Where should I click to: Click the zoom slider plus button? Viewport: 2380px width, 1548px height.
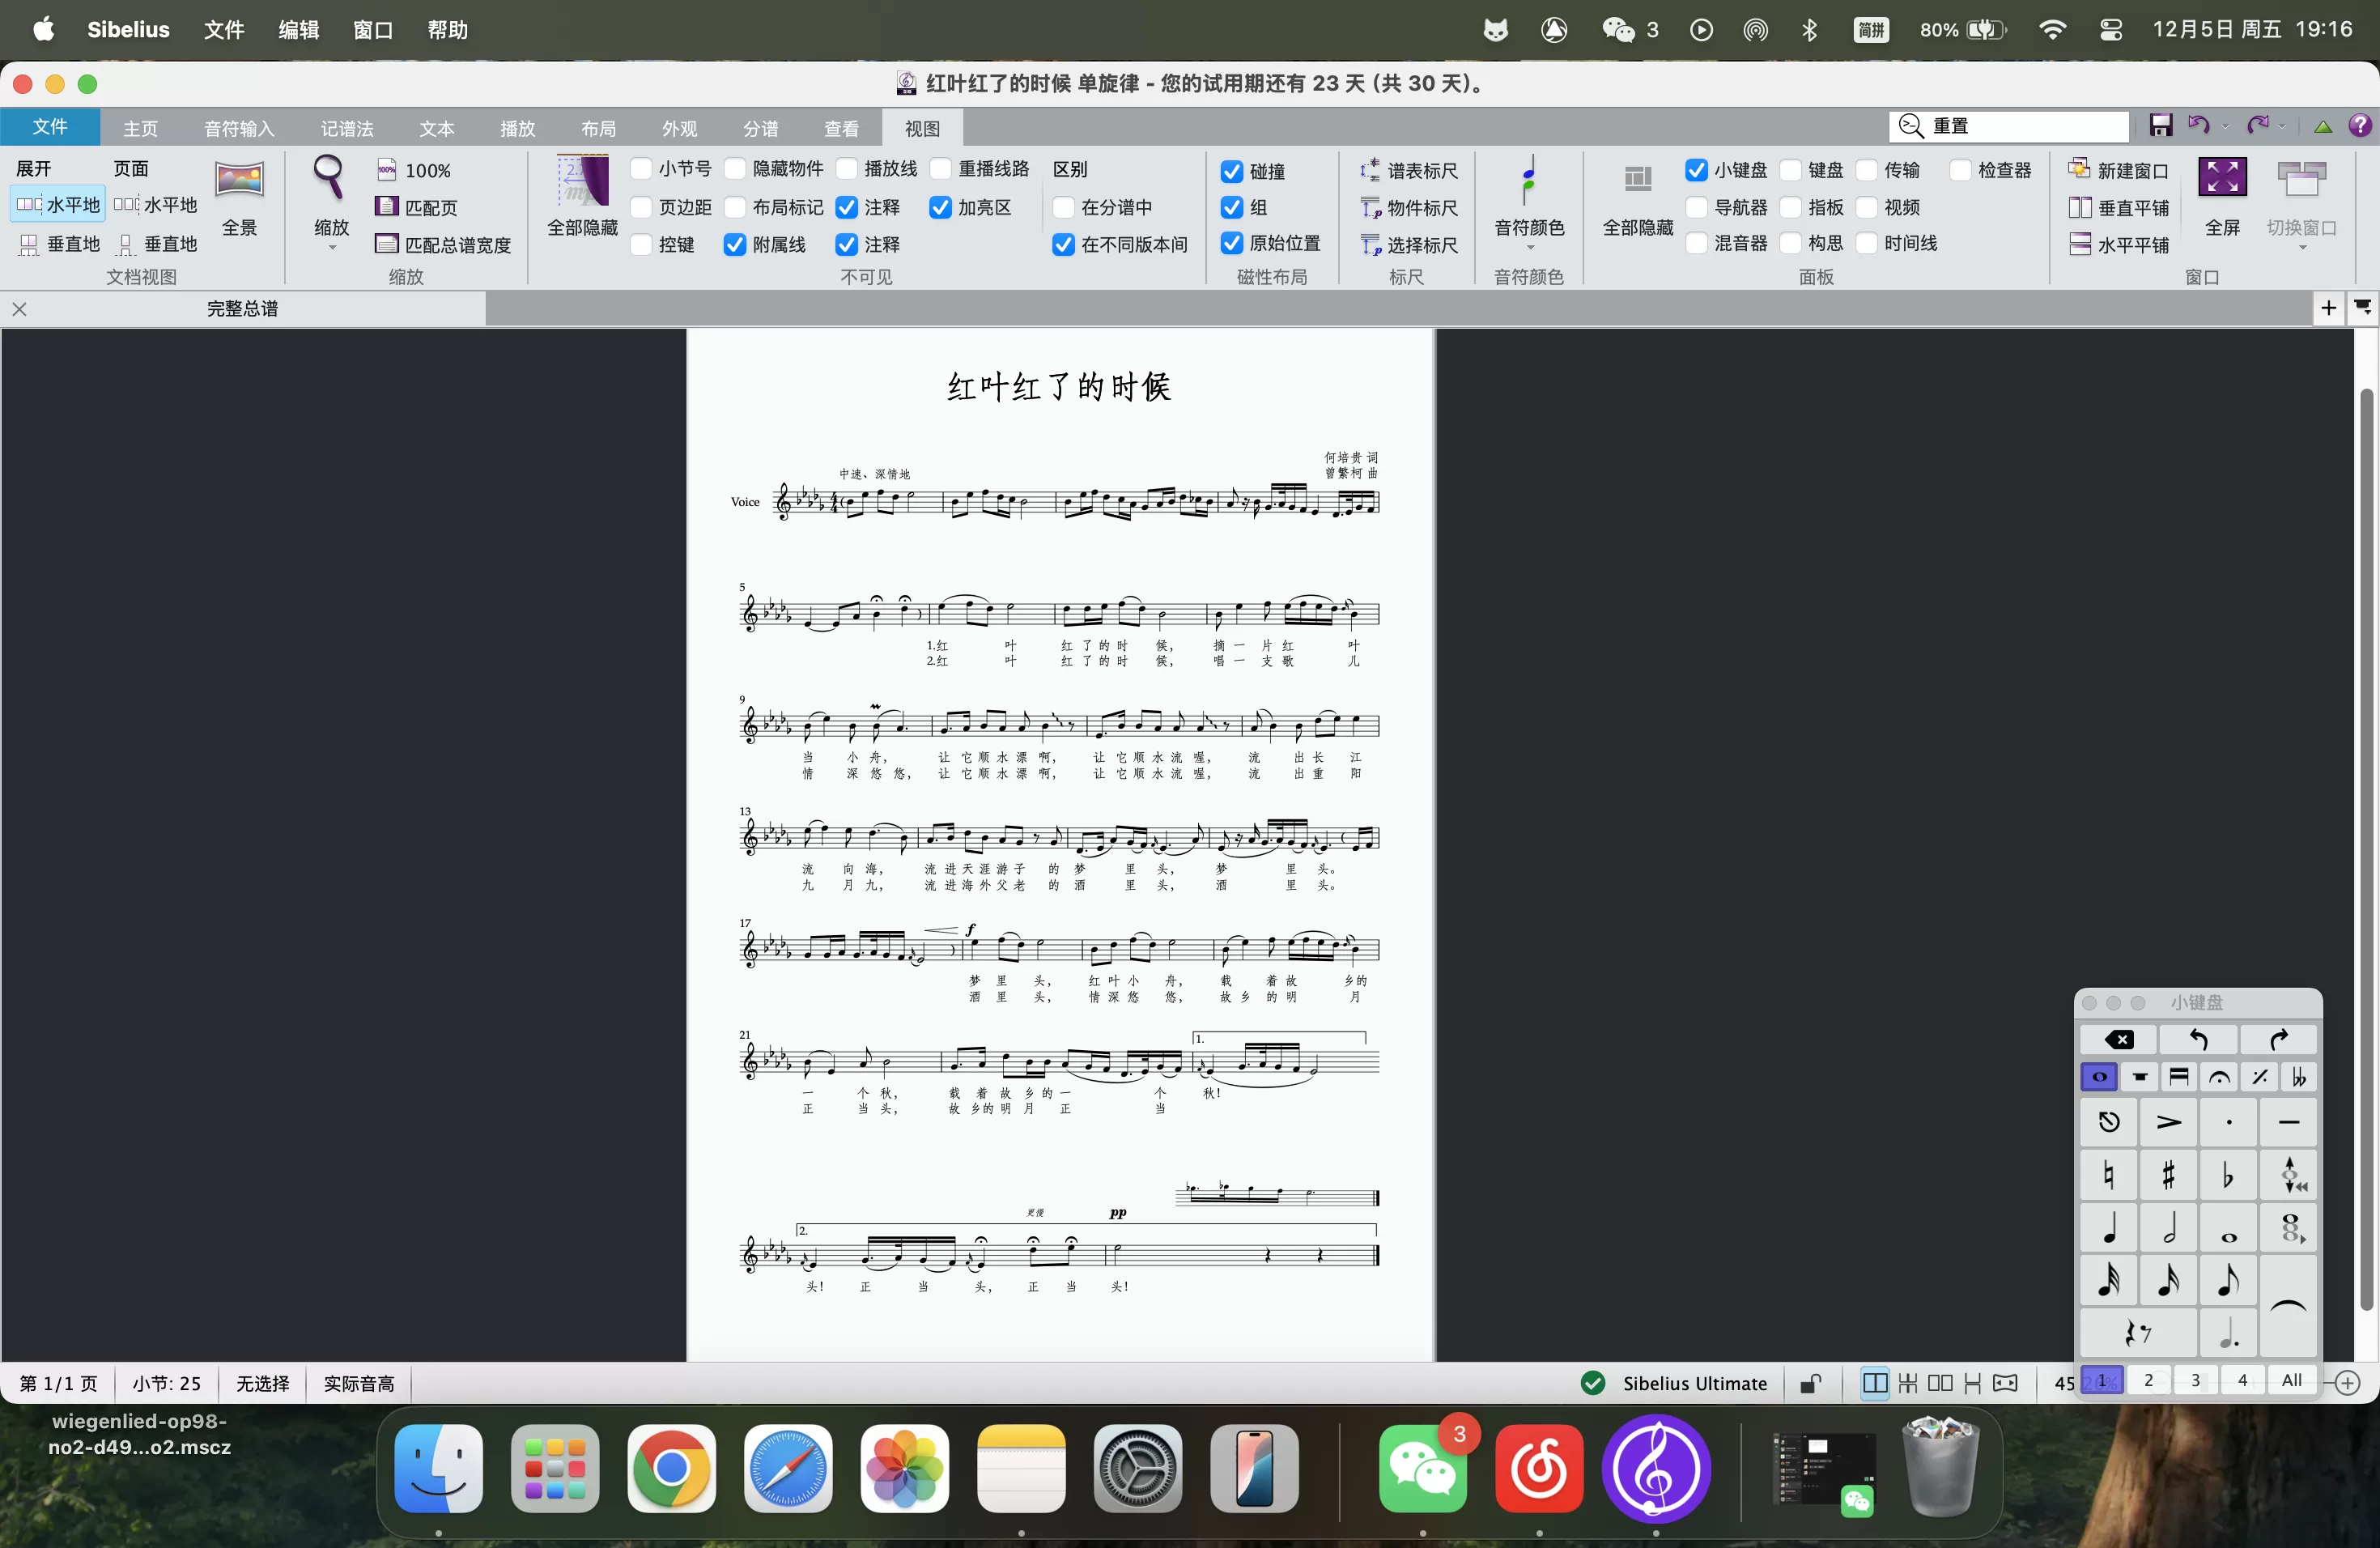point(2347,1383)
